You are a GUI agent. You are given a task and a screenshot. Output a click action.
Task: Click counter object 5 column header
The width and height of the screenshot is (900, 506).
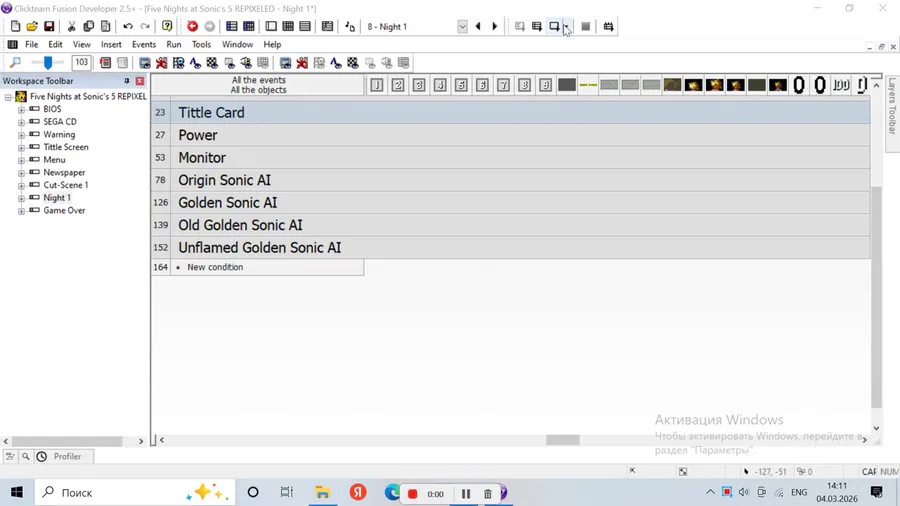(x=461, y=85)
